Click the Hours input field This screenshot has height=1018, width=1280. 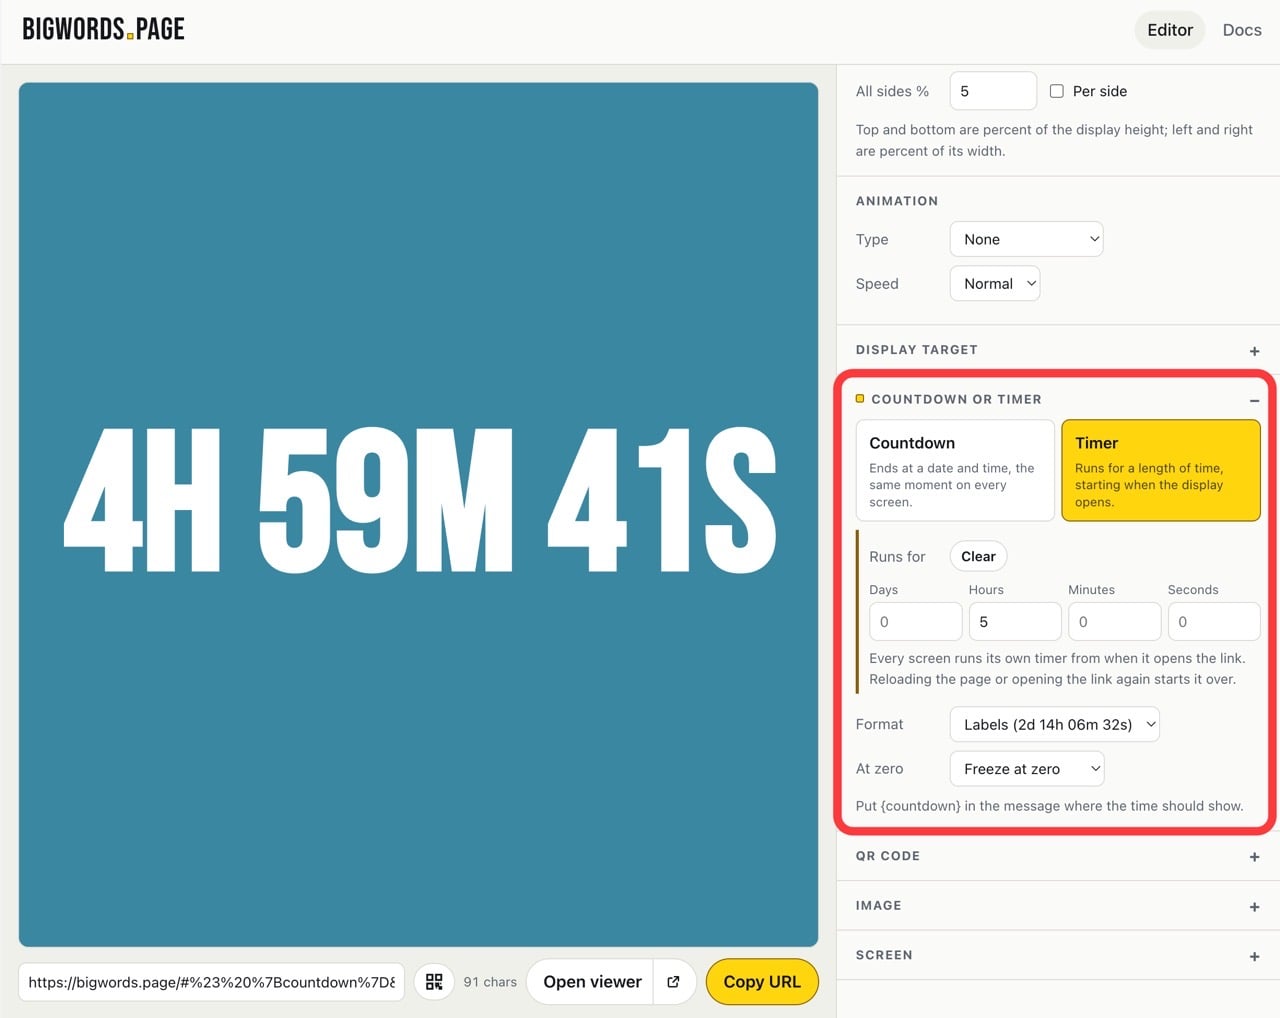1015,622
